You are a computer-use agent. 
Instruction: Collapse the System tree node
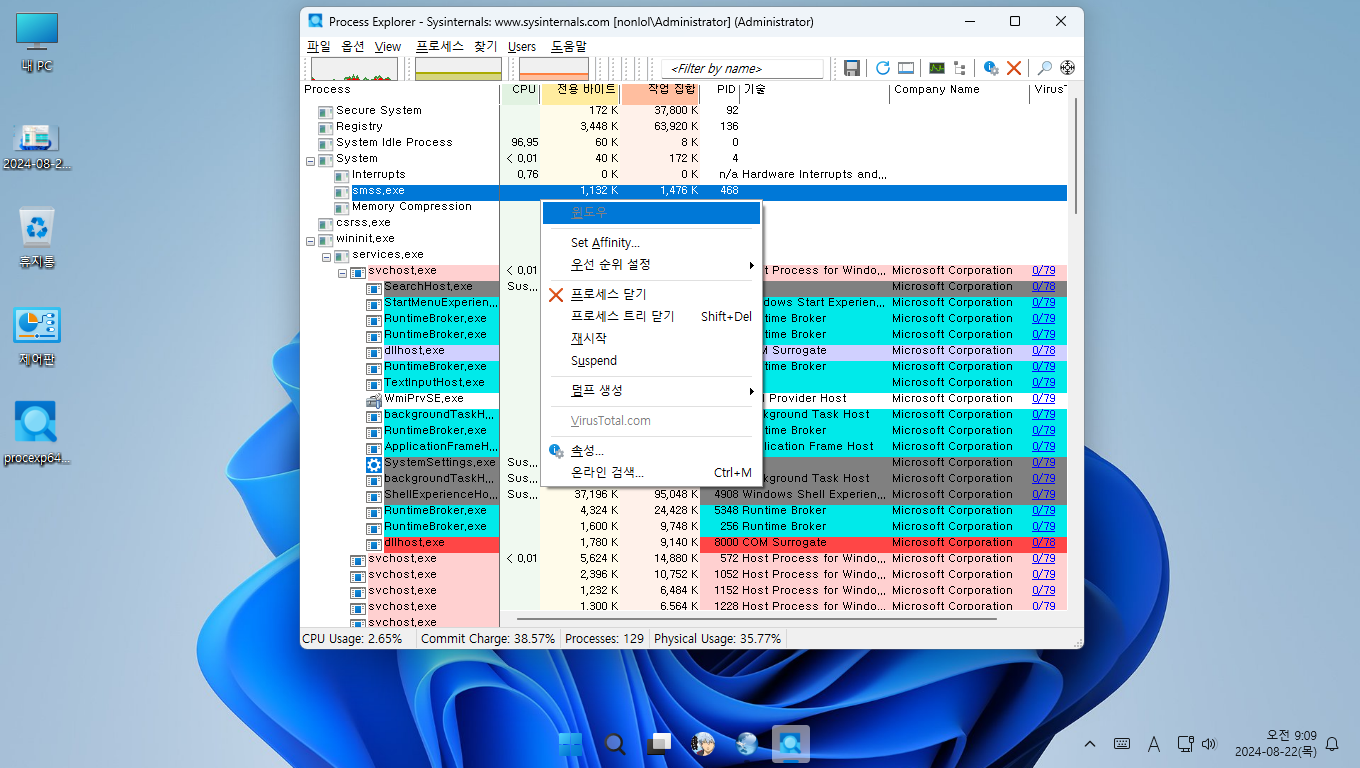tap(310, 160)
